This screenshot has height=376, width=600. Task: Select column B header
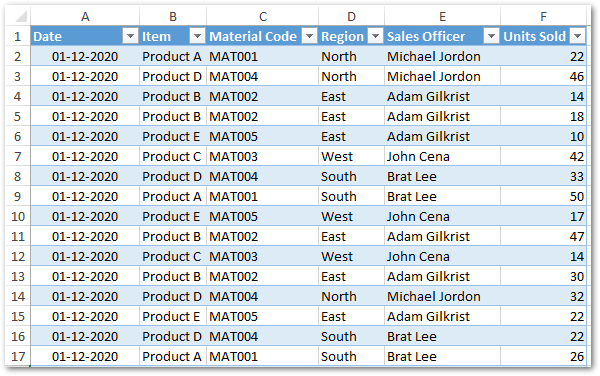click(173, 16)
